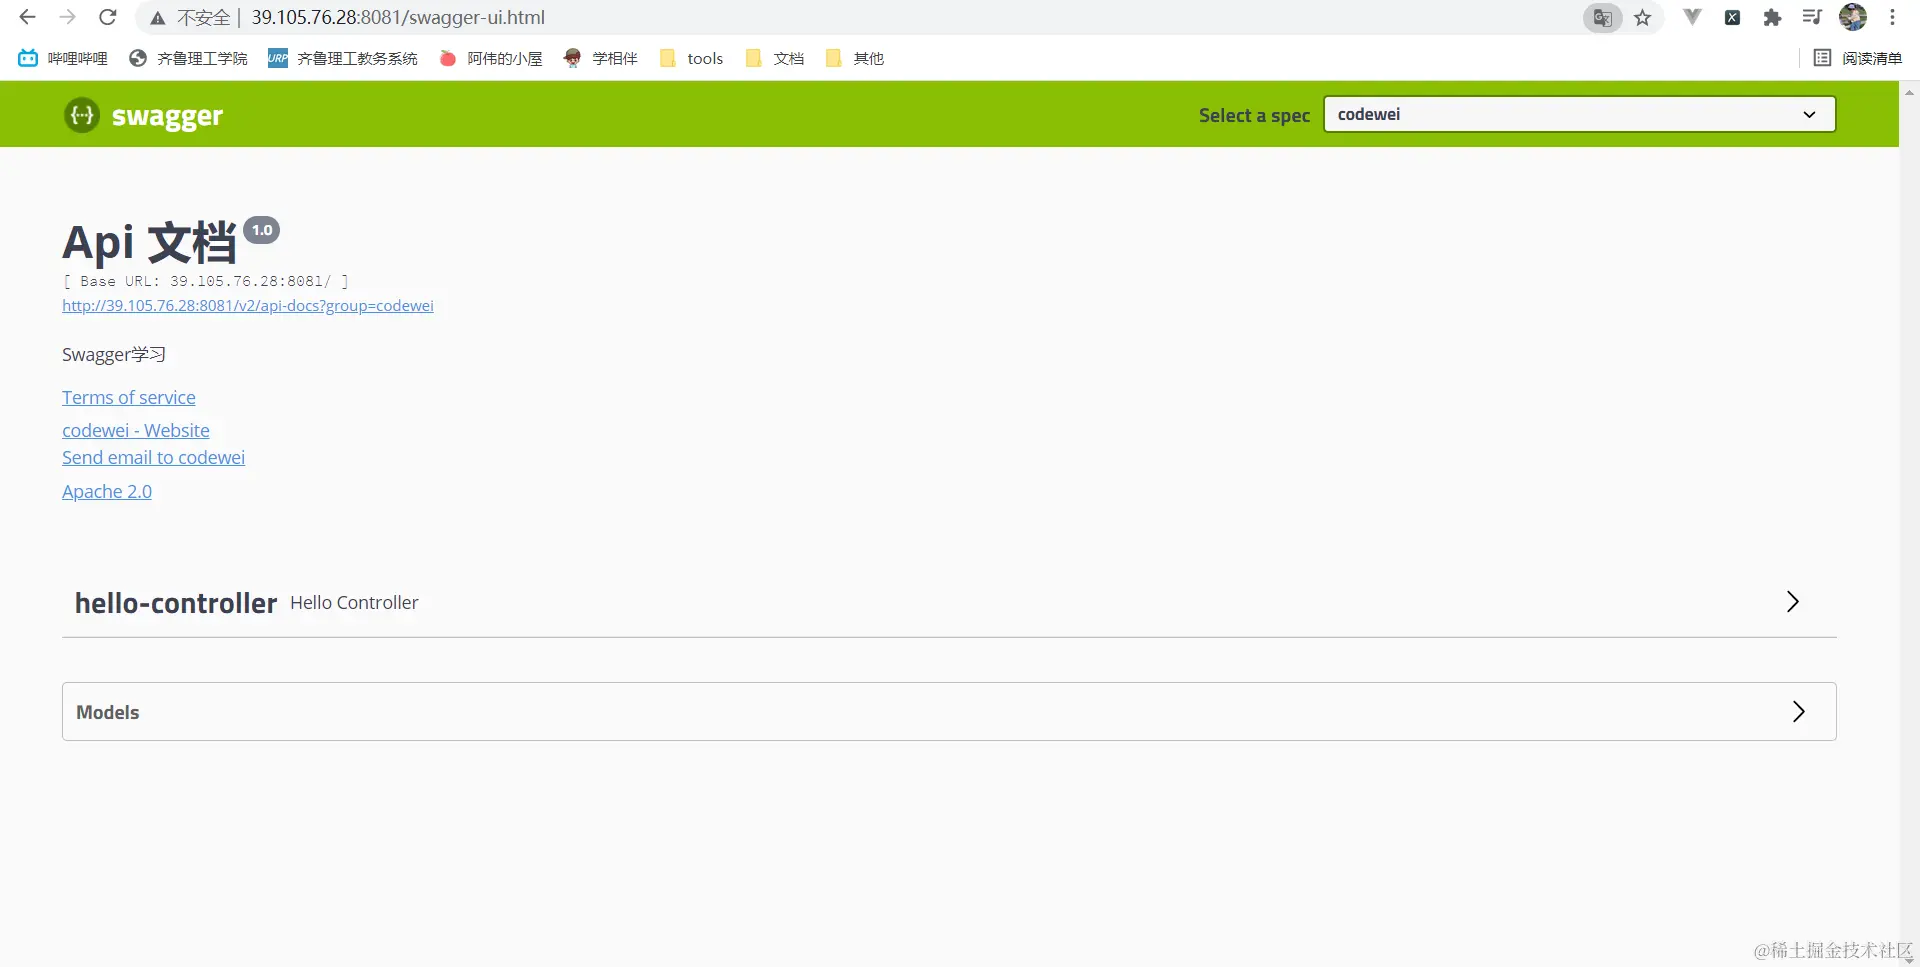1920x967 pixels.
Task: Click the Hello Controller description text
Action: (x=354, y=602)
